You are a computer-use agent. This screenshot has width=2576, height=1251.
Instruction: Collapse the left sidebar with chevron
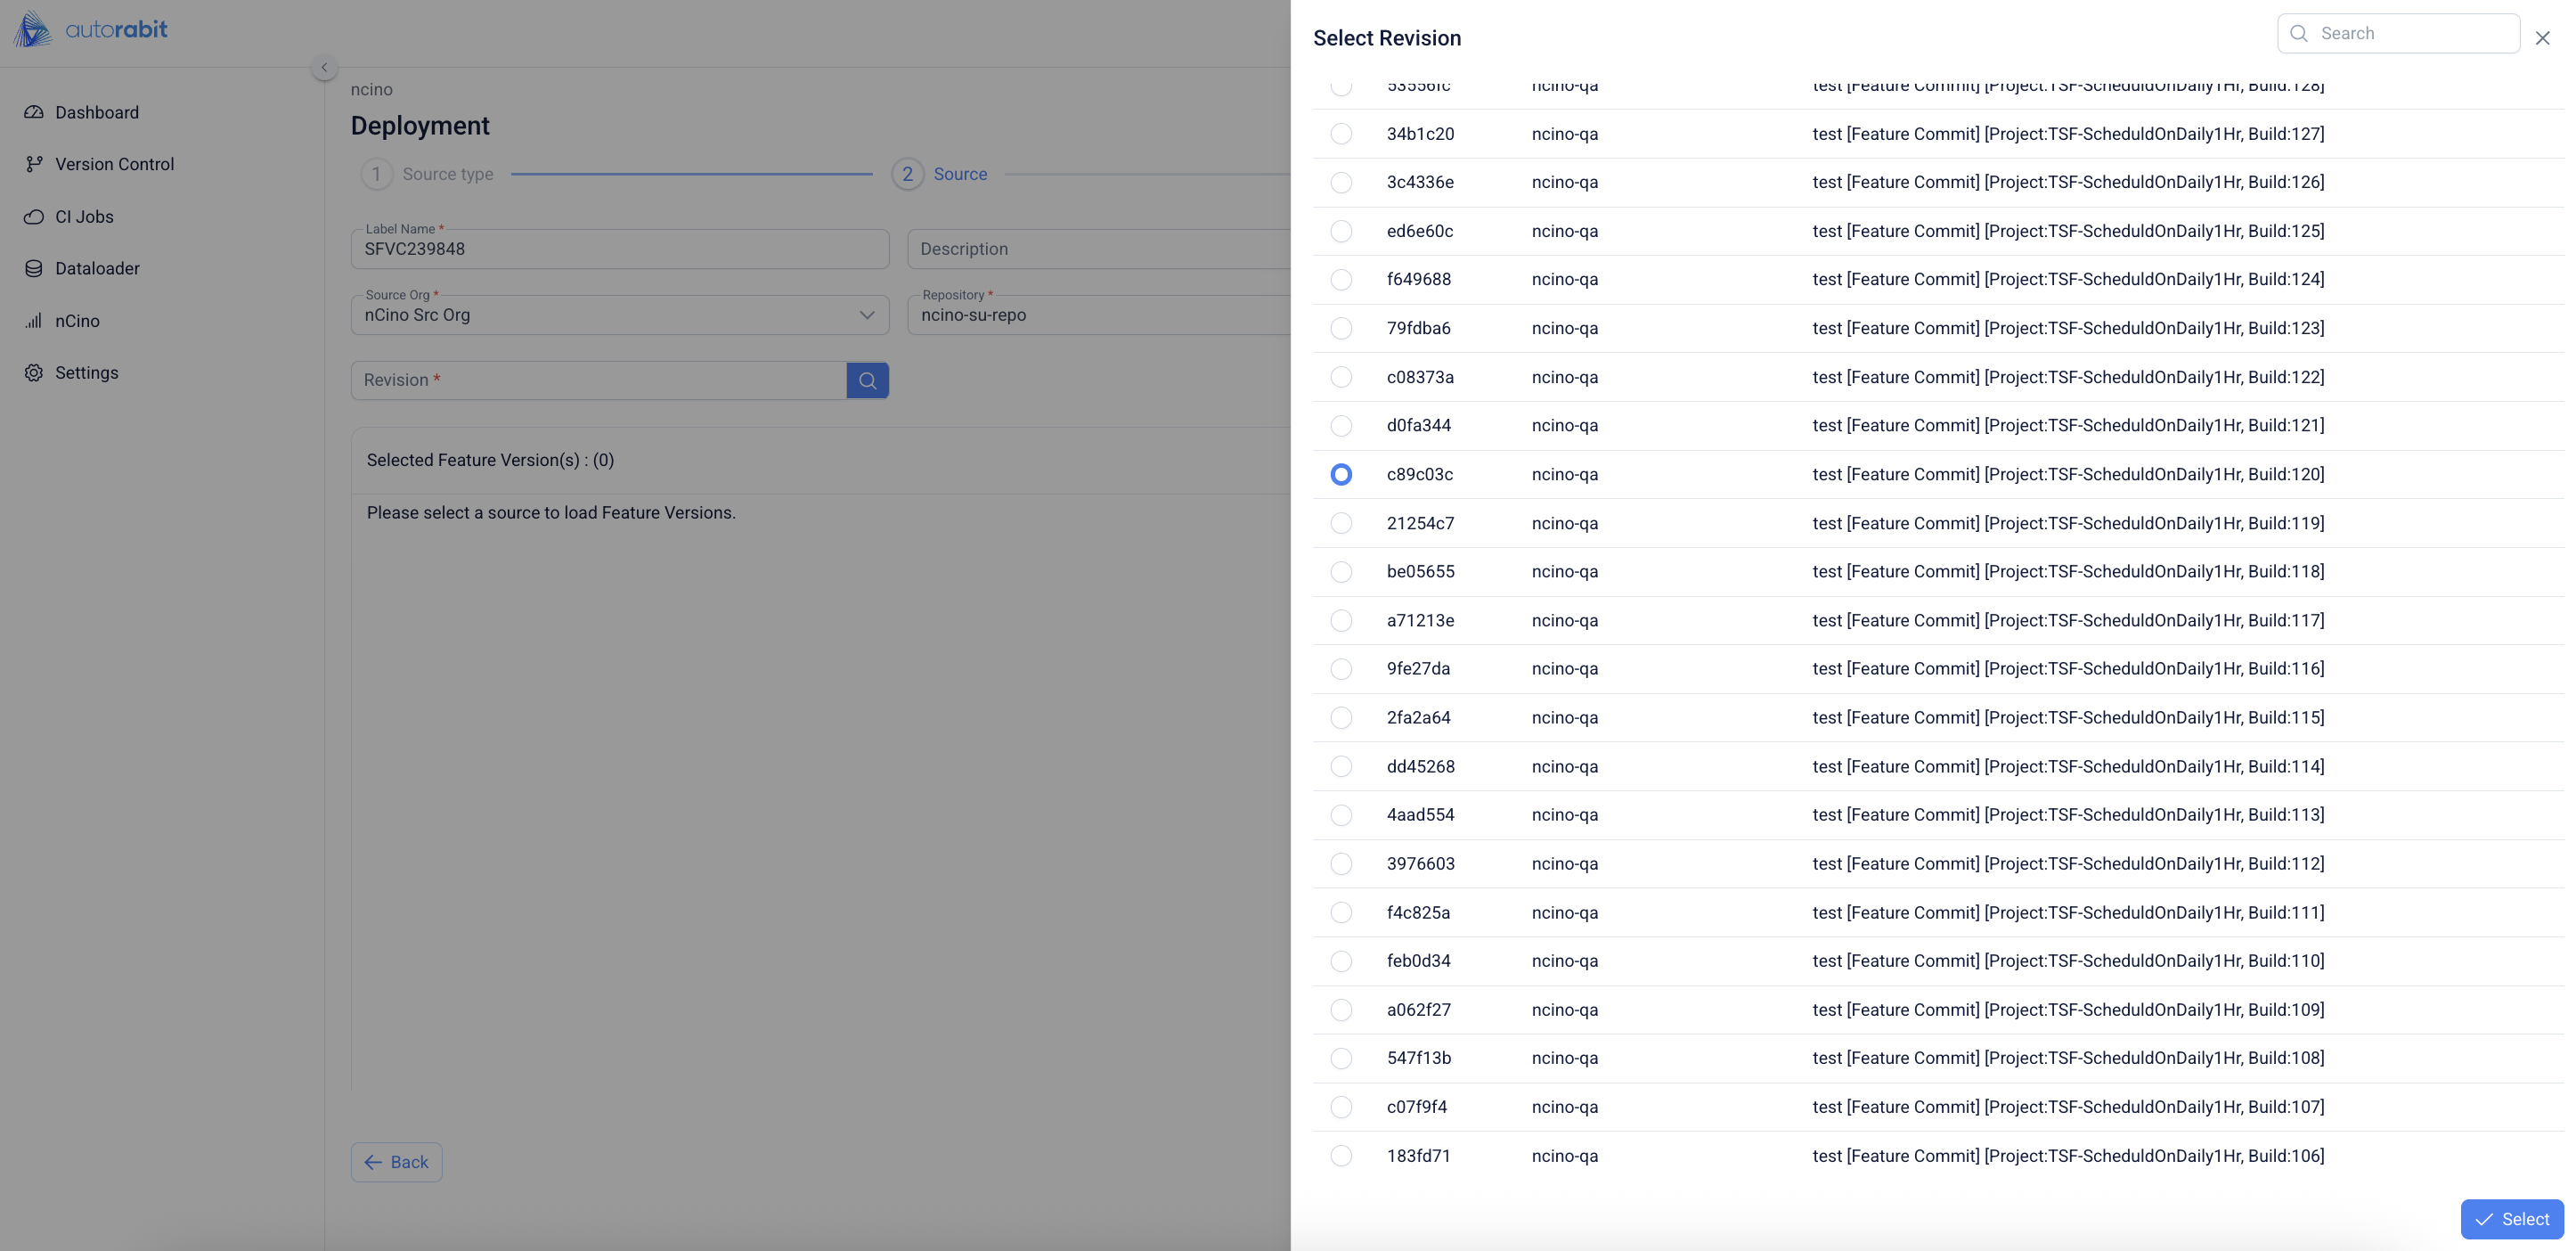pyautogui.click(x=324, y=67)
